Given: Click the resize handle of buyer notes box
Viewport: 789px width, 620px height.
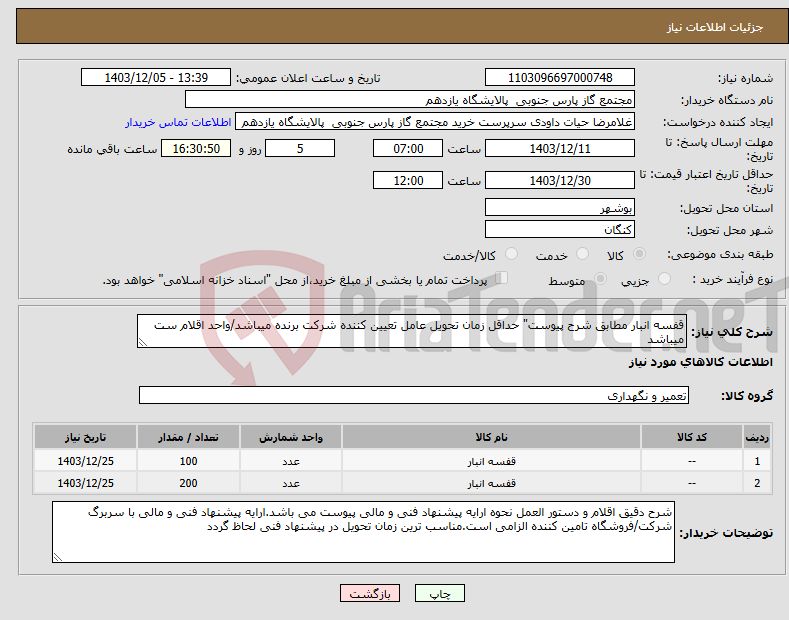Looking at the screenshot, I should click(57, 557).
